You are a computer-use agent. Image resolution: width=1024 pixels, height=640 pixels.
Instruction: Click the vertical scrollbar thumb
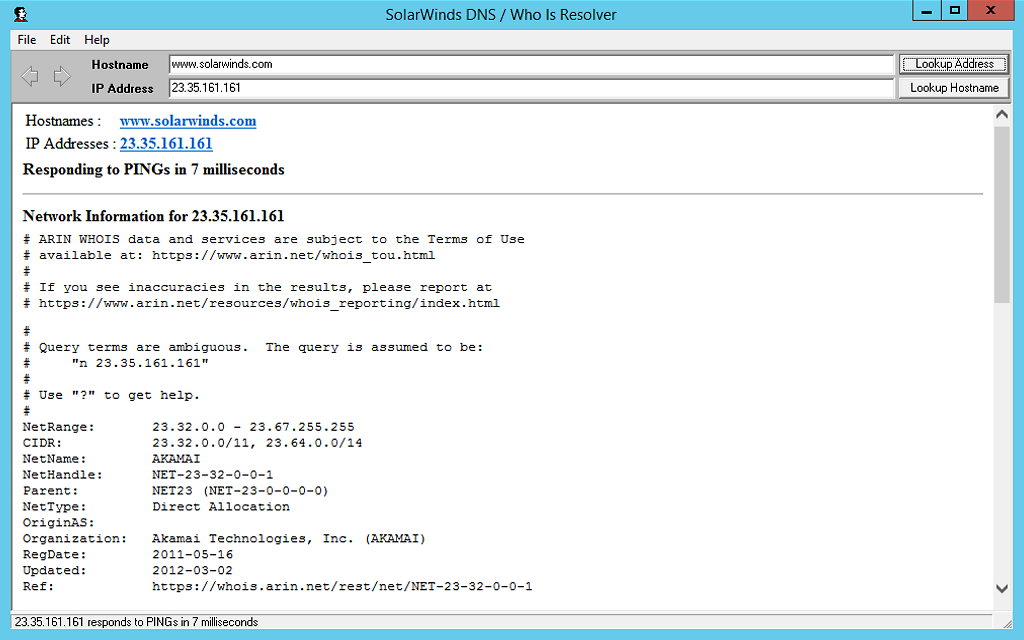[x=1002, y=214]
